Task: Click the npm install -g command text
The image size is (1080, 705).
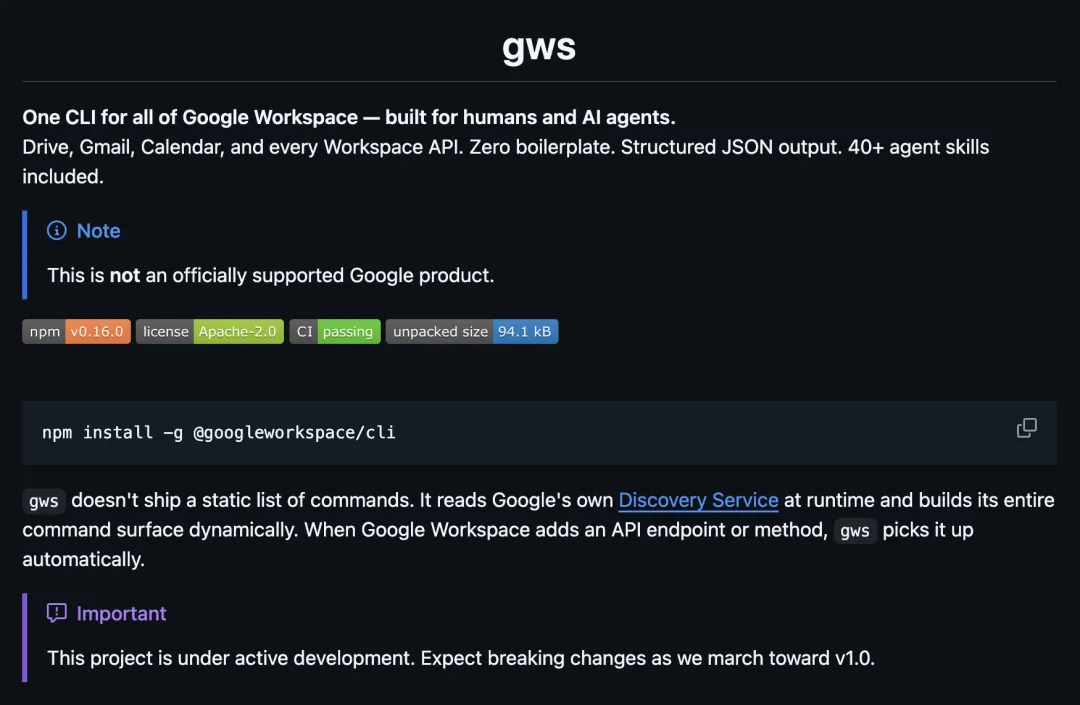Action: pos(218,433)
